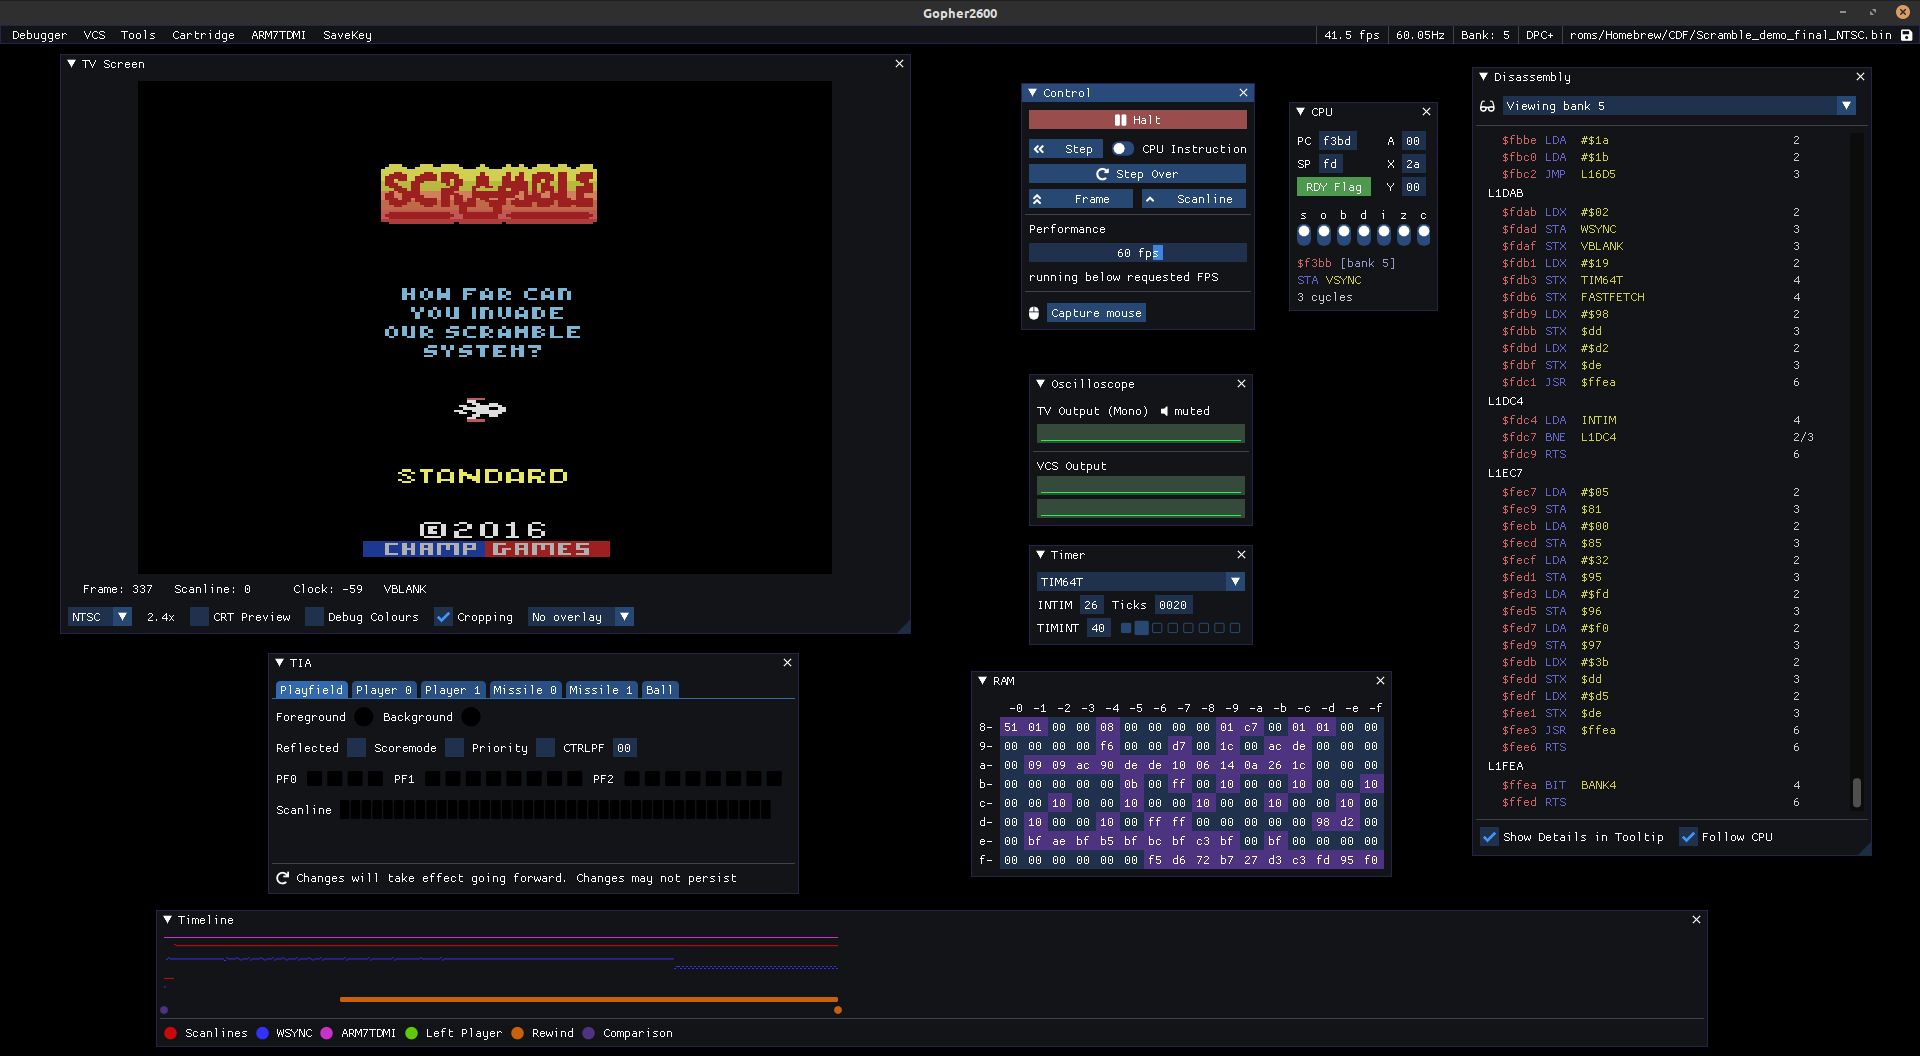Image resolution: width=1920 pixels, height=1056 pixels.
Task: Collapse the CPU window
Action: tap(1300, 112)
